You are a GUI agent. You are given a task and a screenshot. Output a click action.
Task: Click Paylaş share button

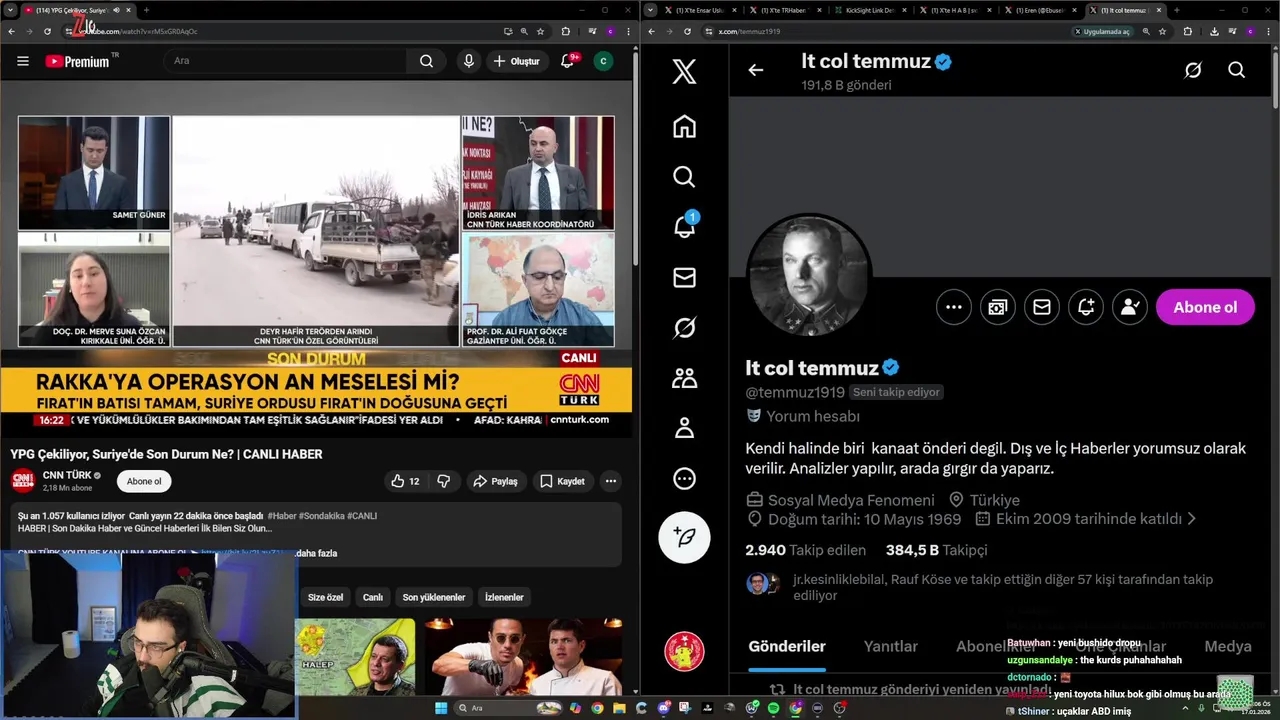click(495, 481)
